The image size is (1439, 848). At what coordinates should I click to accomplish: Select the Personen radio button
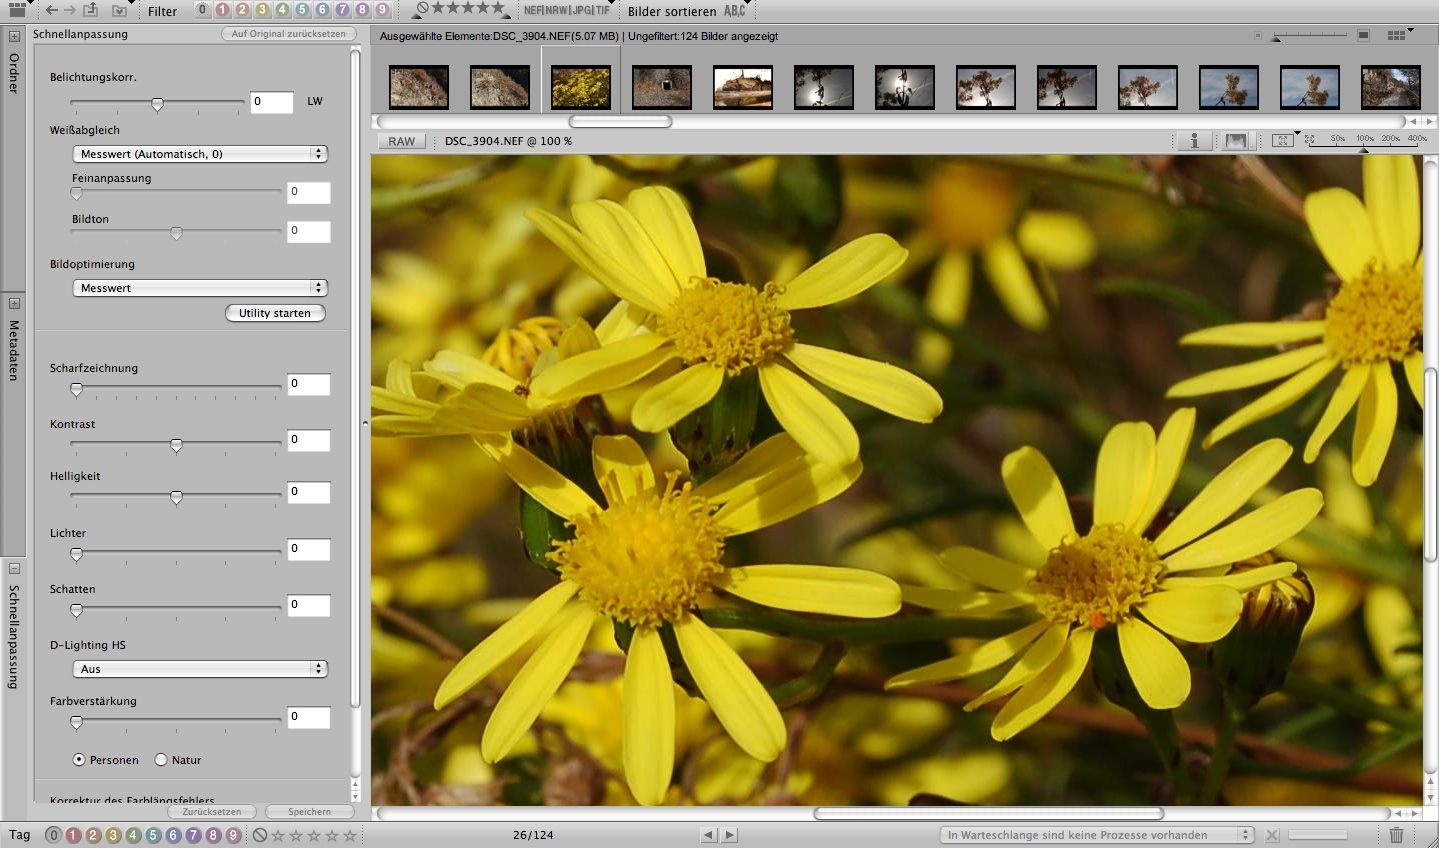pyautogui.click(x=79, y=760)
